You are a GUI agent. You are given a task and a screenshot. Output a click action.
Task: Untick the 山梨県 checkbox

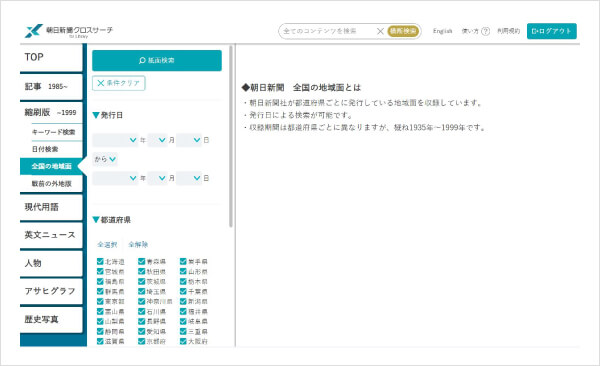pos(100,321)
